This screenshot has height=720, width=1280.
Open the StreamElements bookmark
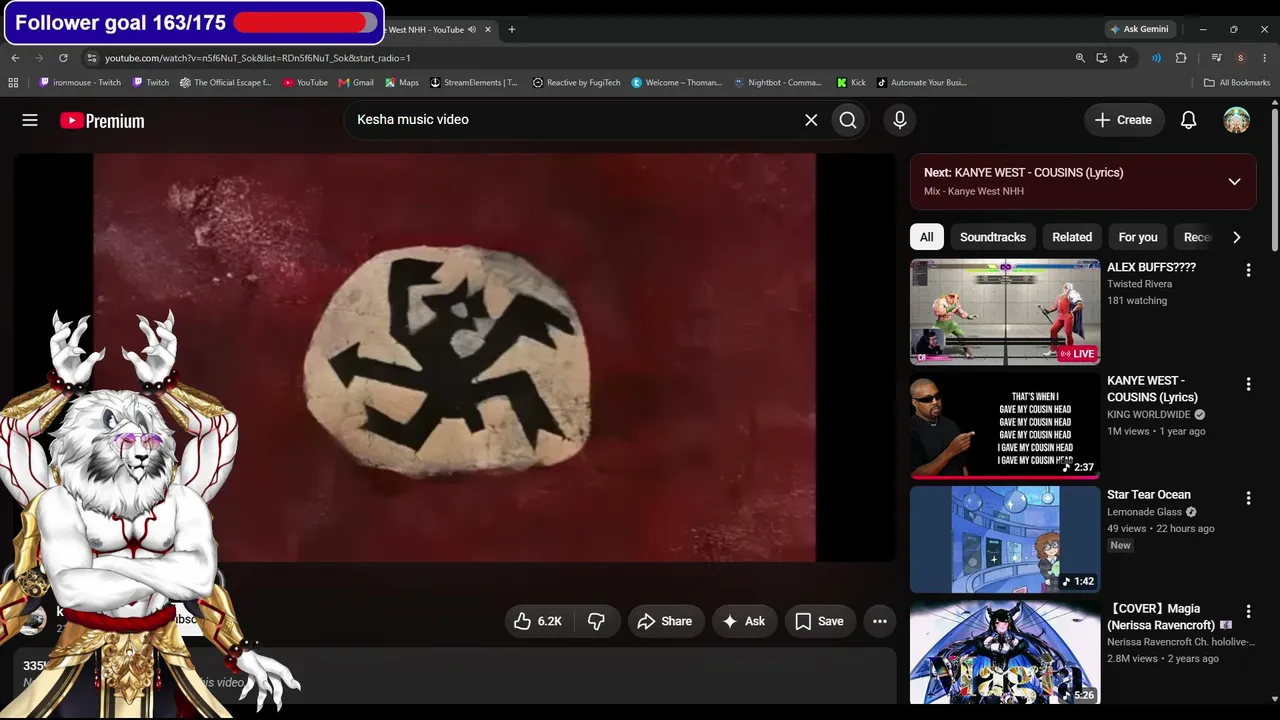pos(474,83)
